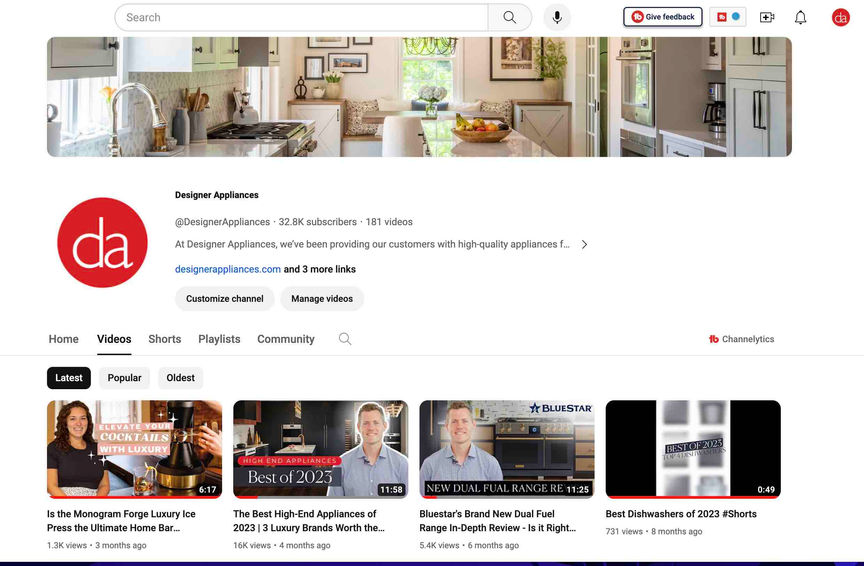Viewport: 864px width, 566px height.
Task: Select the Videos tab
Action: [114, 339]
